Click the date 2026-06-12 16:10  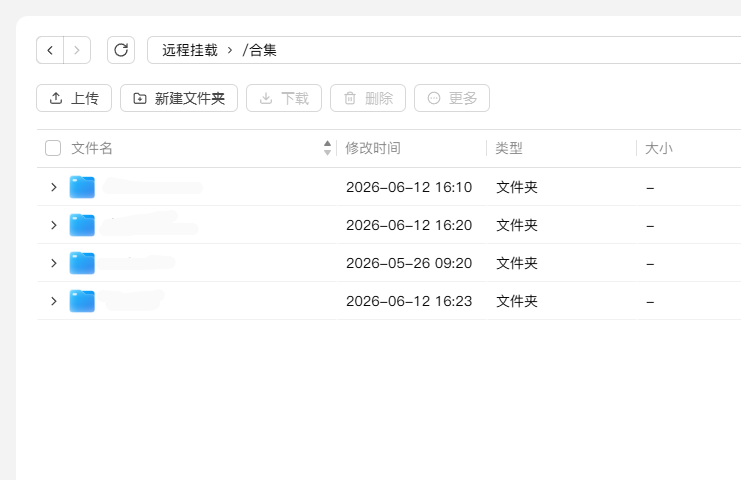[x=409, y=187]
